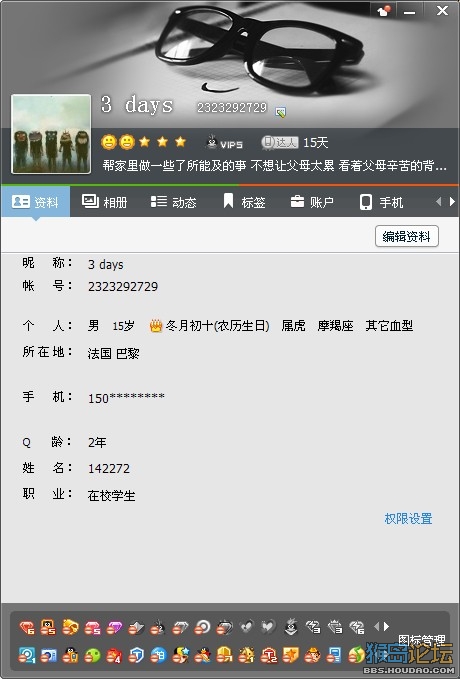460x679 pixels.
Task: Click the VIP5 membership badge
Action: tap(224, 142)
